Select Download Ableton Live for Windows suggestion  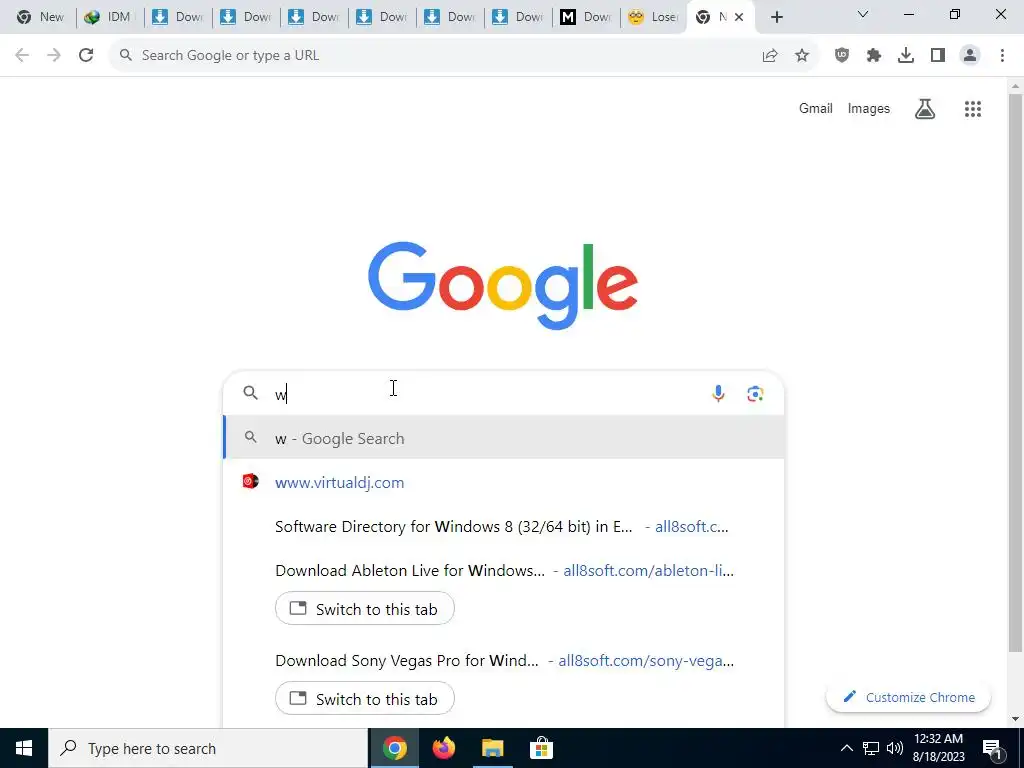[504, 570]
